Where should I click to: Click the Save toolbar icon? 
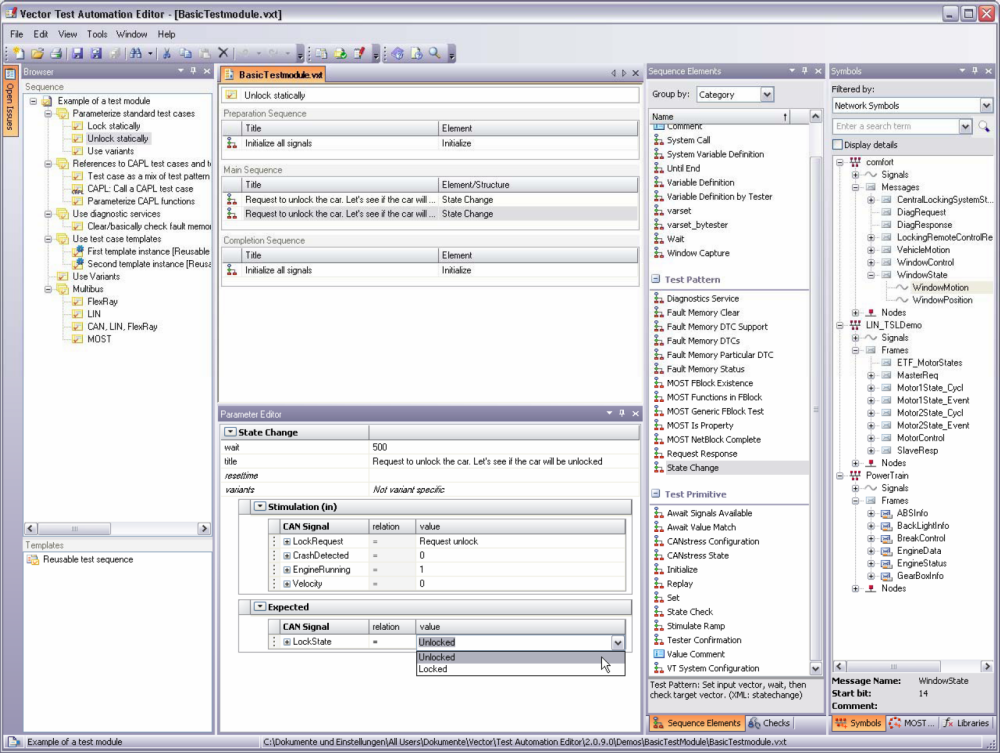click(x=77, y=53)
